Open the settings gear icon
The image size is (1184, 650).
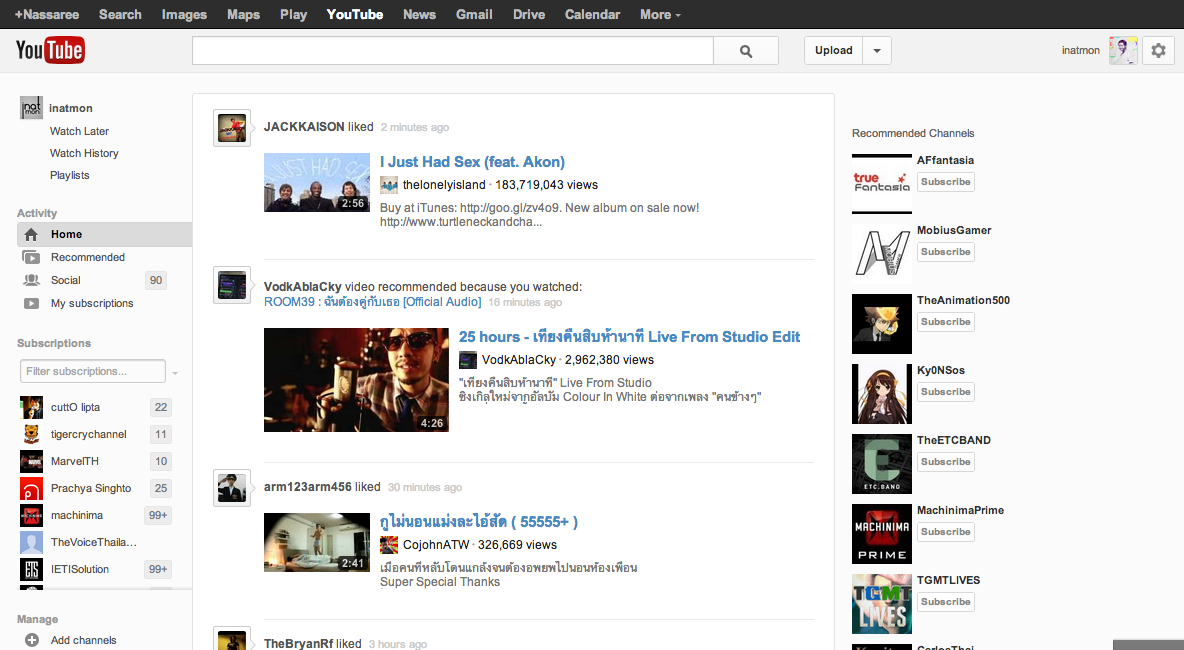(x=1158, y=51)
